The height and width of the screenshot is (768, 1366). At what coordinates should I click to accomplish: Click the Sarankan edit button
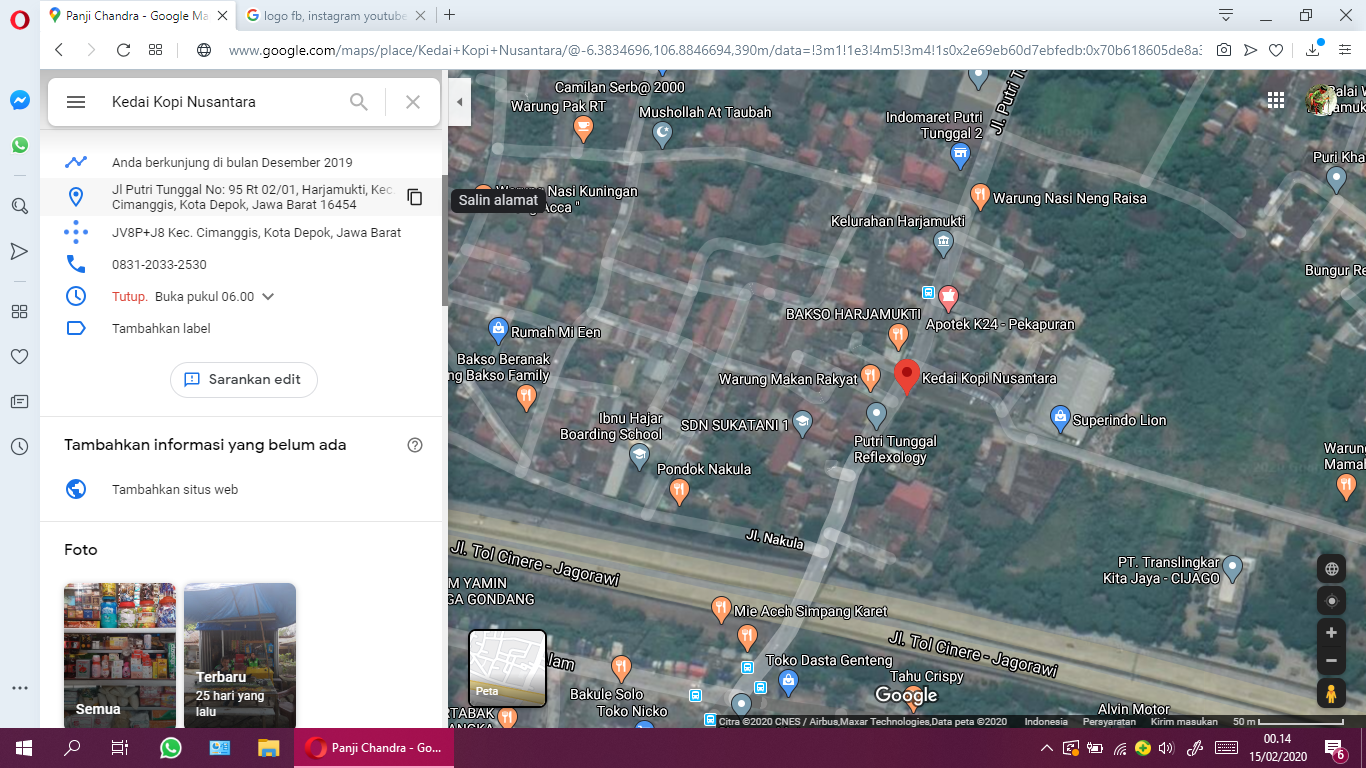pyautogui.click(x=243, y=380)
